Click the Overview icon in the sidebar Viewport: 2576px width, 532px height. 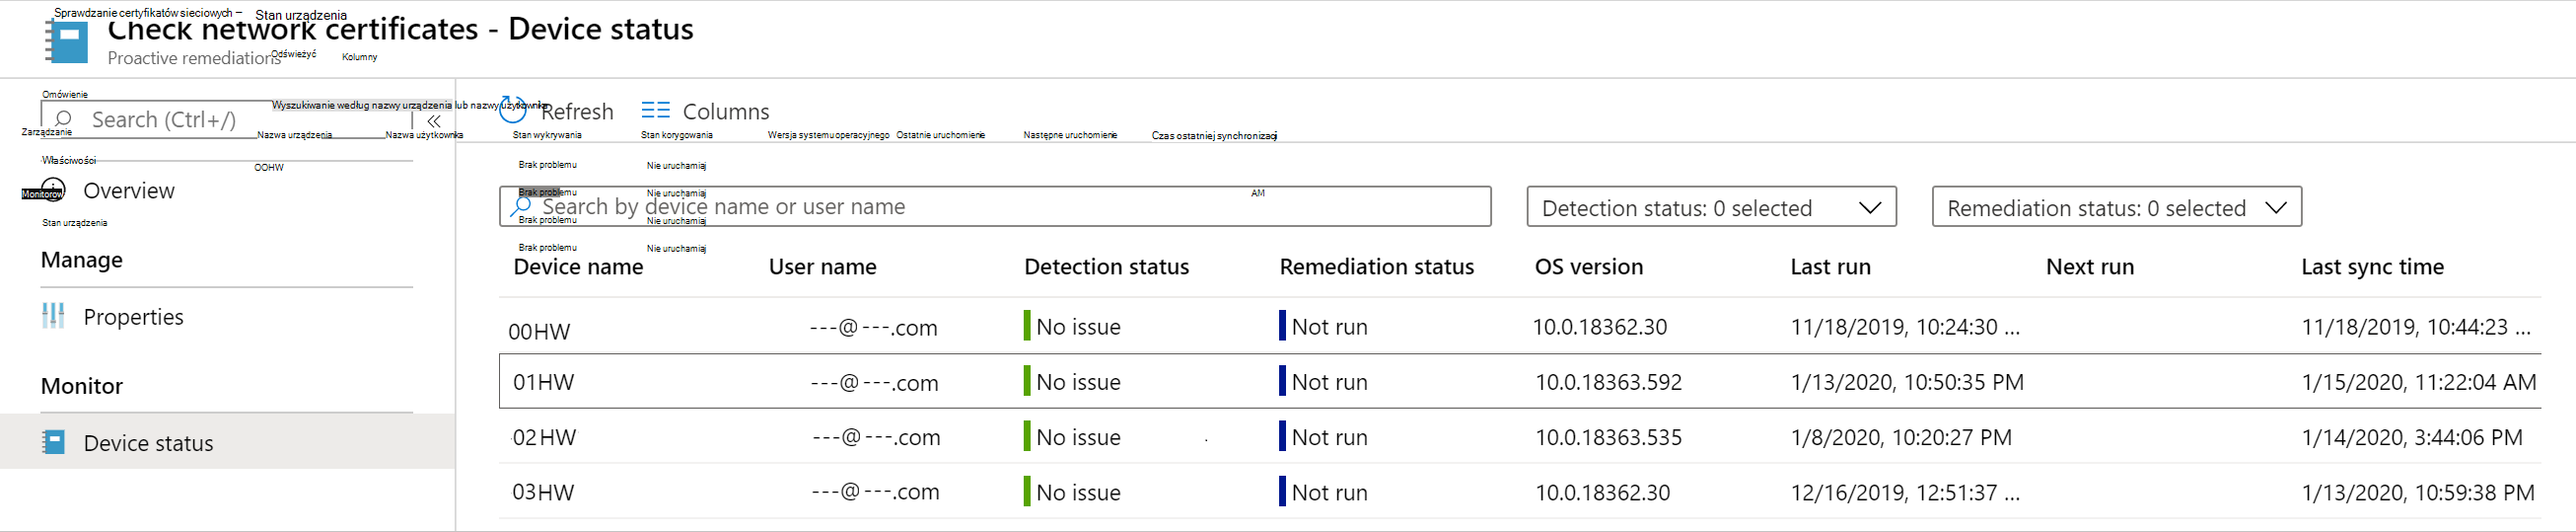(x=53, y=190)
